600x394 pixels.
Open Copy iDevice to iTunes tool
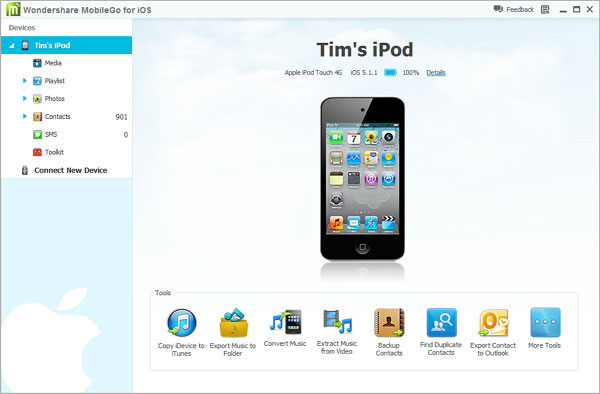[x=181, y=333]
